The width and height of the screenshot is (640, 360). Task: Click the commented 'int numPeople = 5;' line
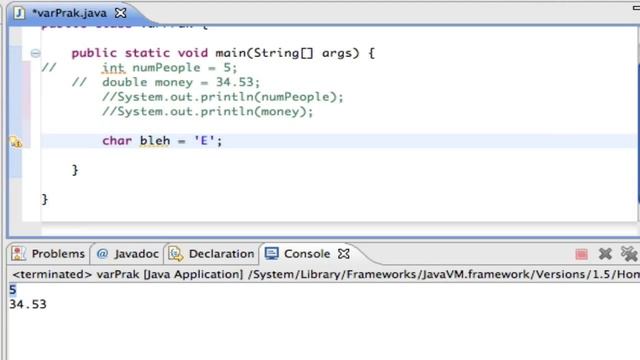[169, 68]
